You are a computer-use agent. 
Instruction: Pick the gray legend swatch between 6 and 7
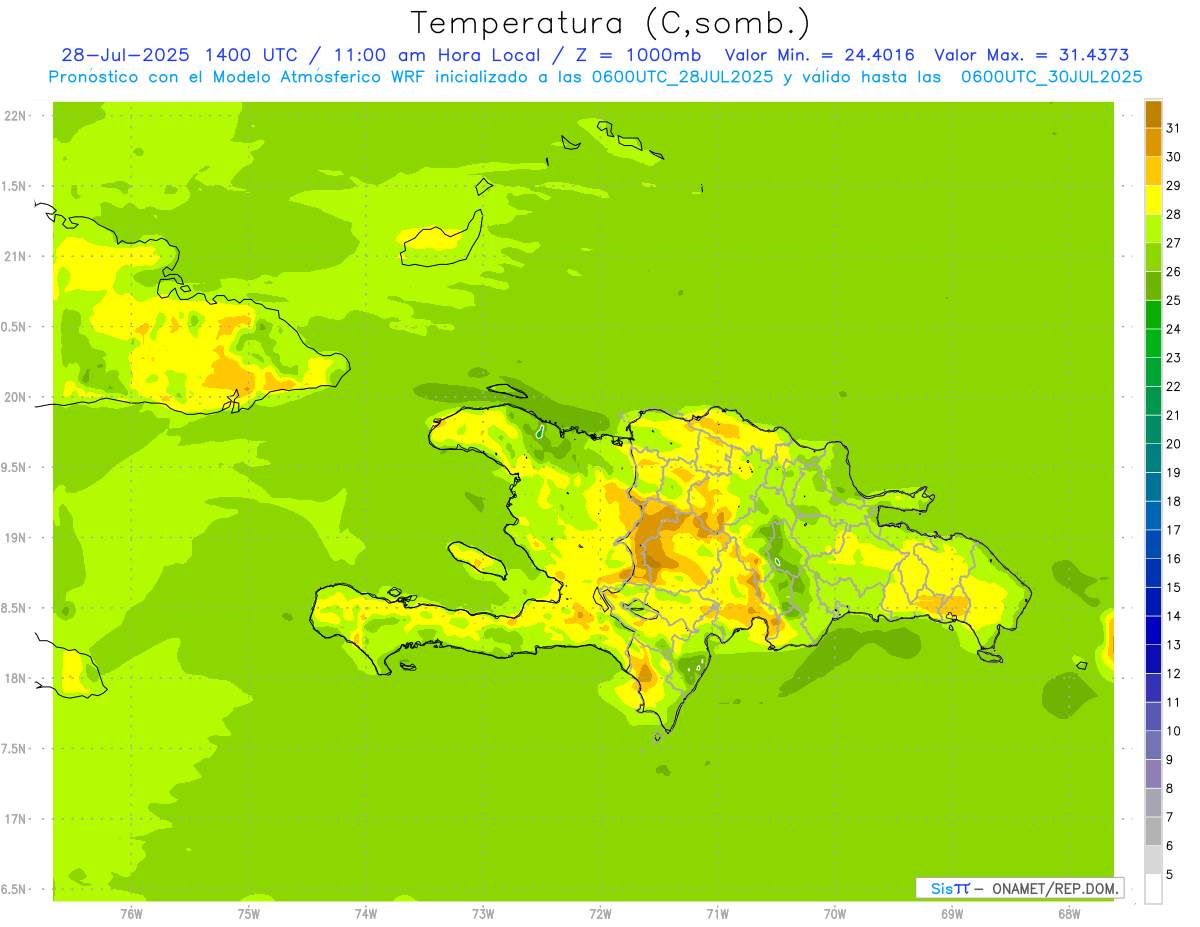point(1153,831)
